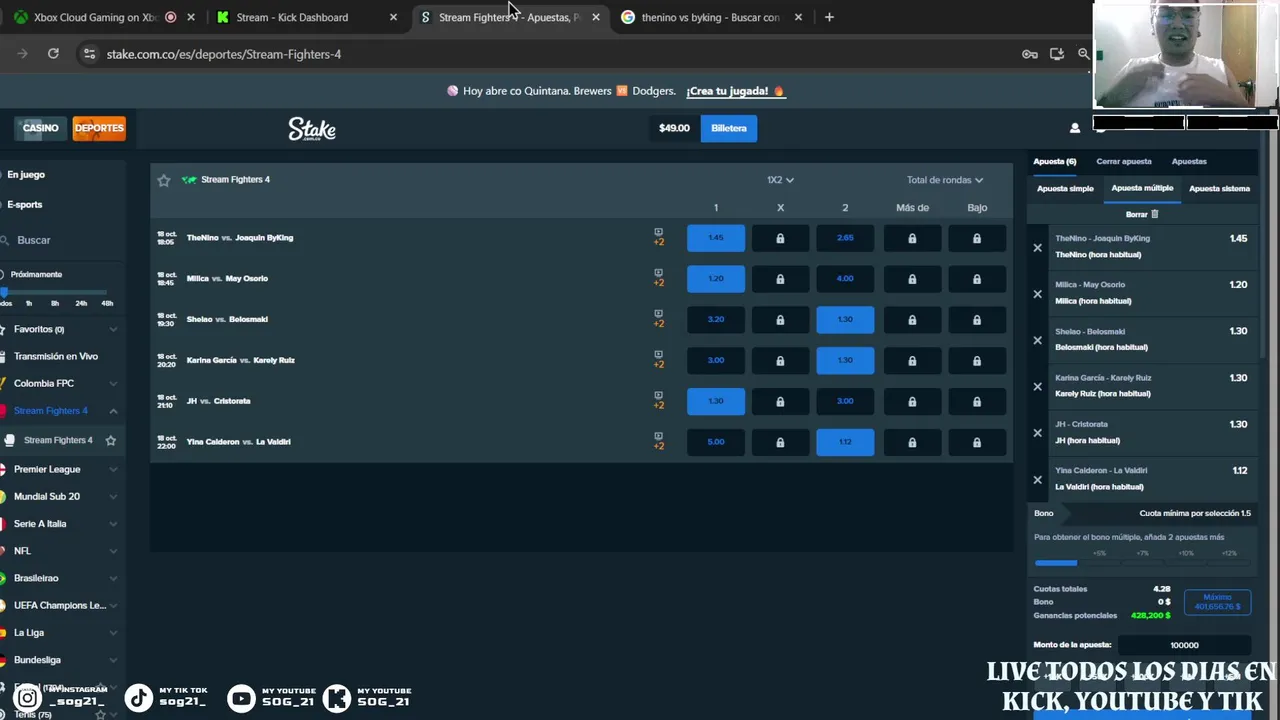This screenshot has width=1280, height=720.
Task: Reload the page with browser refresh
Action: tap(53, 54)
